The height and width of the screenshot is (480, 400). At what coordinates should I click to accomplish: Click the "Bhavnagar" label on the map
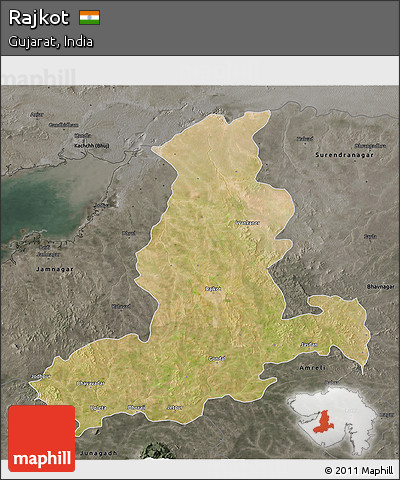(x=381, y=287)
